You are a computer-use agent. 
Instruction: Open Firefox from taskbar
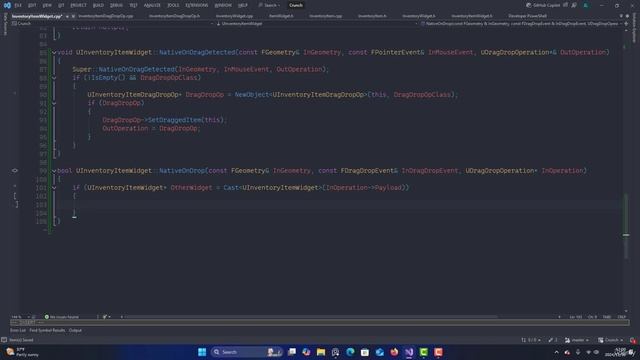[x=394, y=352]
